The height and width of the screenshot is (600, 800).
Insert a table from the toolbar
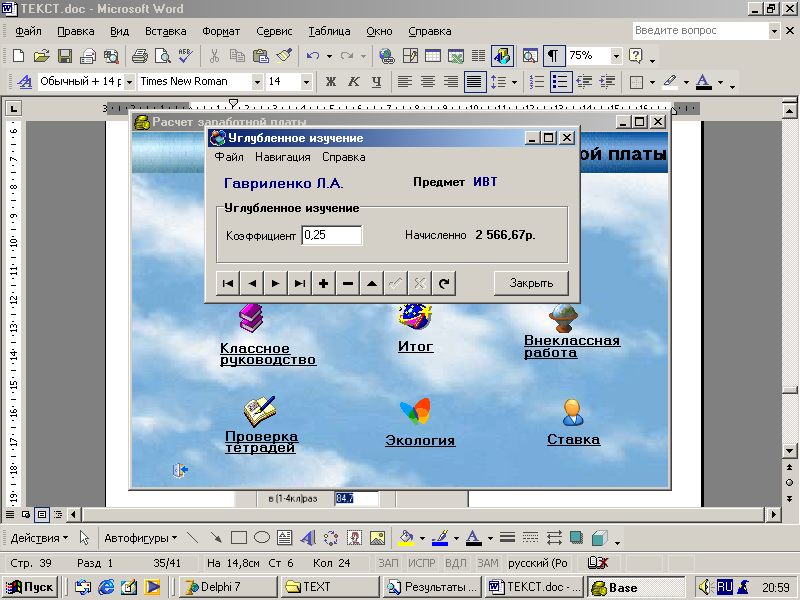(x=433, y=56)
